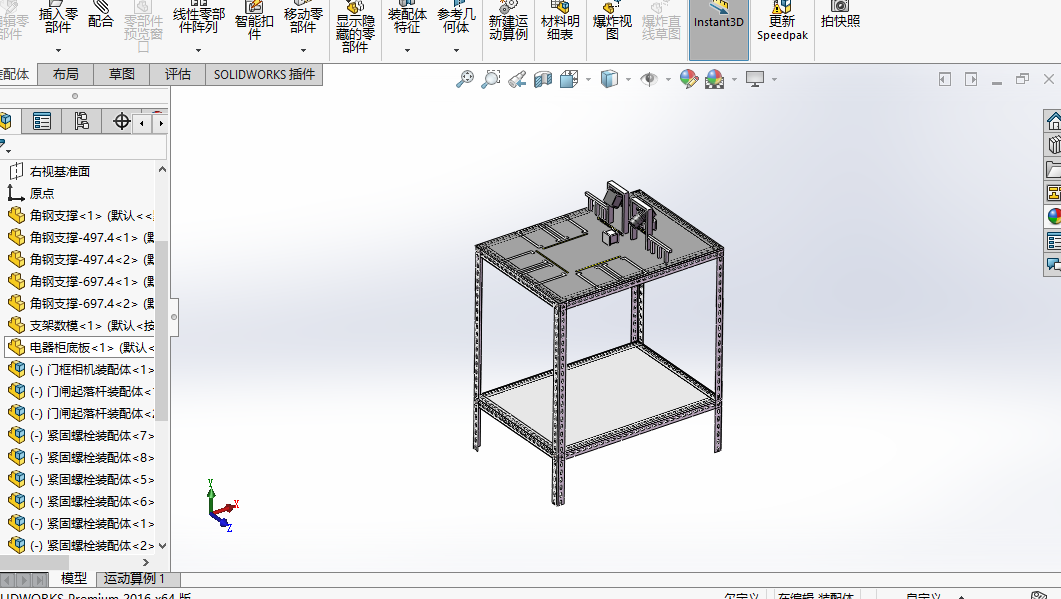Open the SOLIDWORKS Forum chat icon
This screenshot has width=1061, height=599.
1053,264
